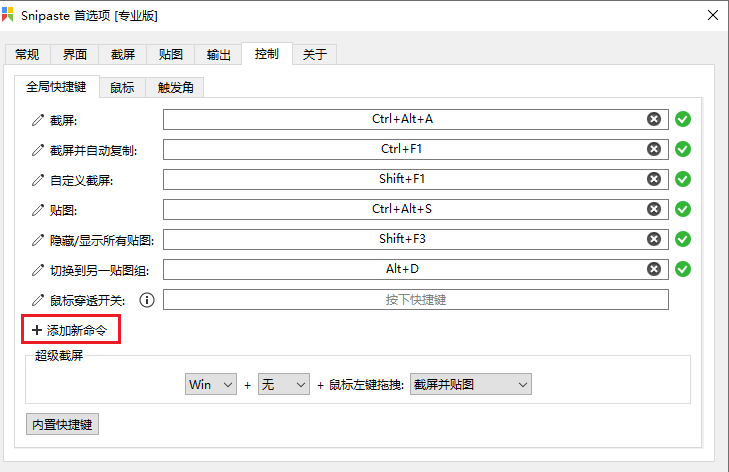Switch to the 输出 tab

click(x=219, y=54)
